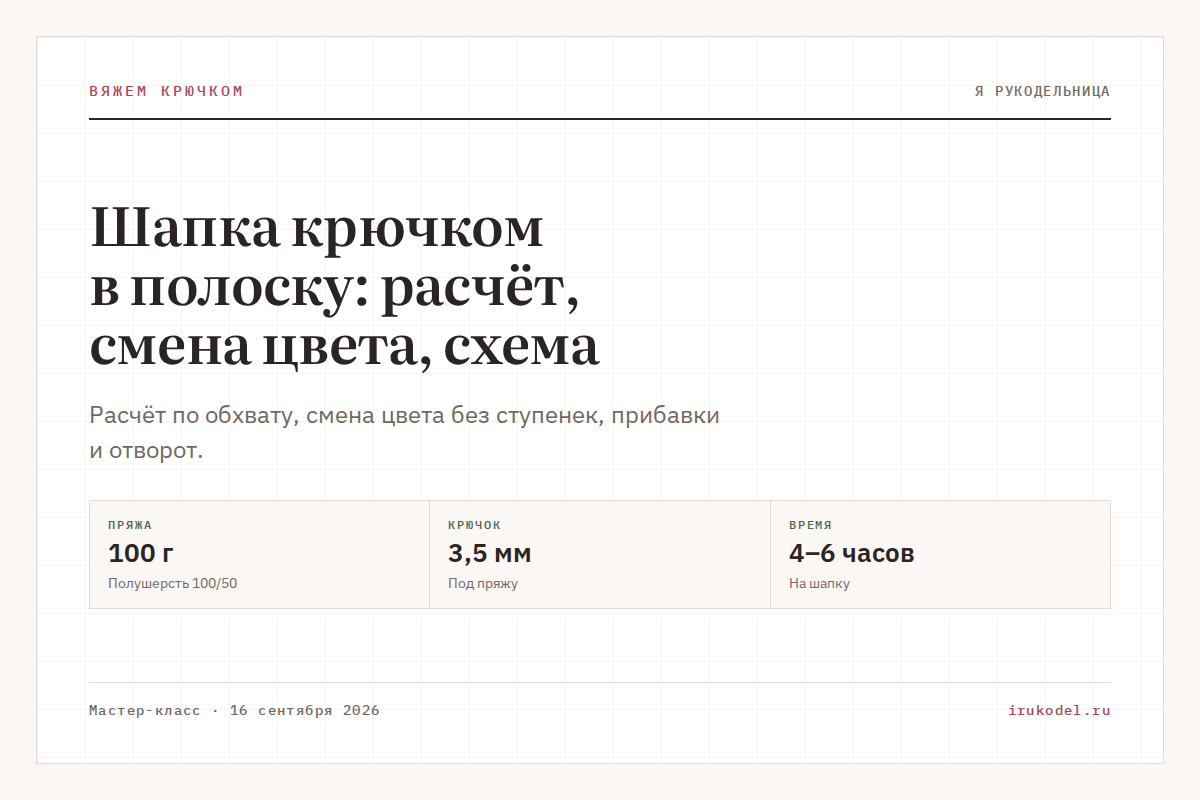Open the irukodel.ru link
This screenshot has width=1200, height=800.
1059,711
